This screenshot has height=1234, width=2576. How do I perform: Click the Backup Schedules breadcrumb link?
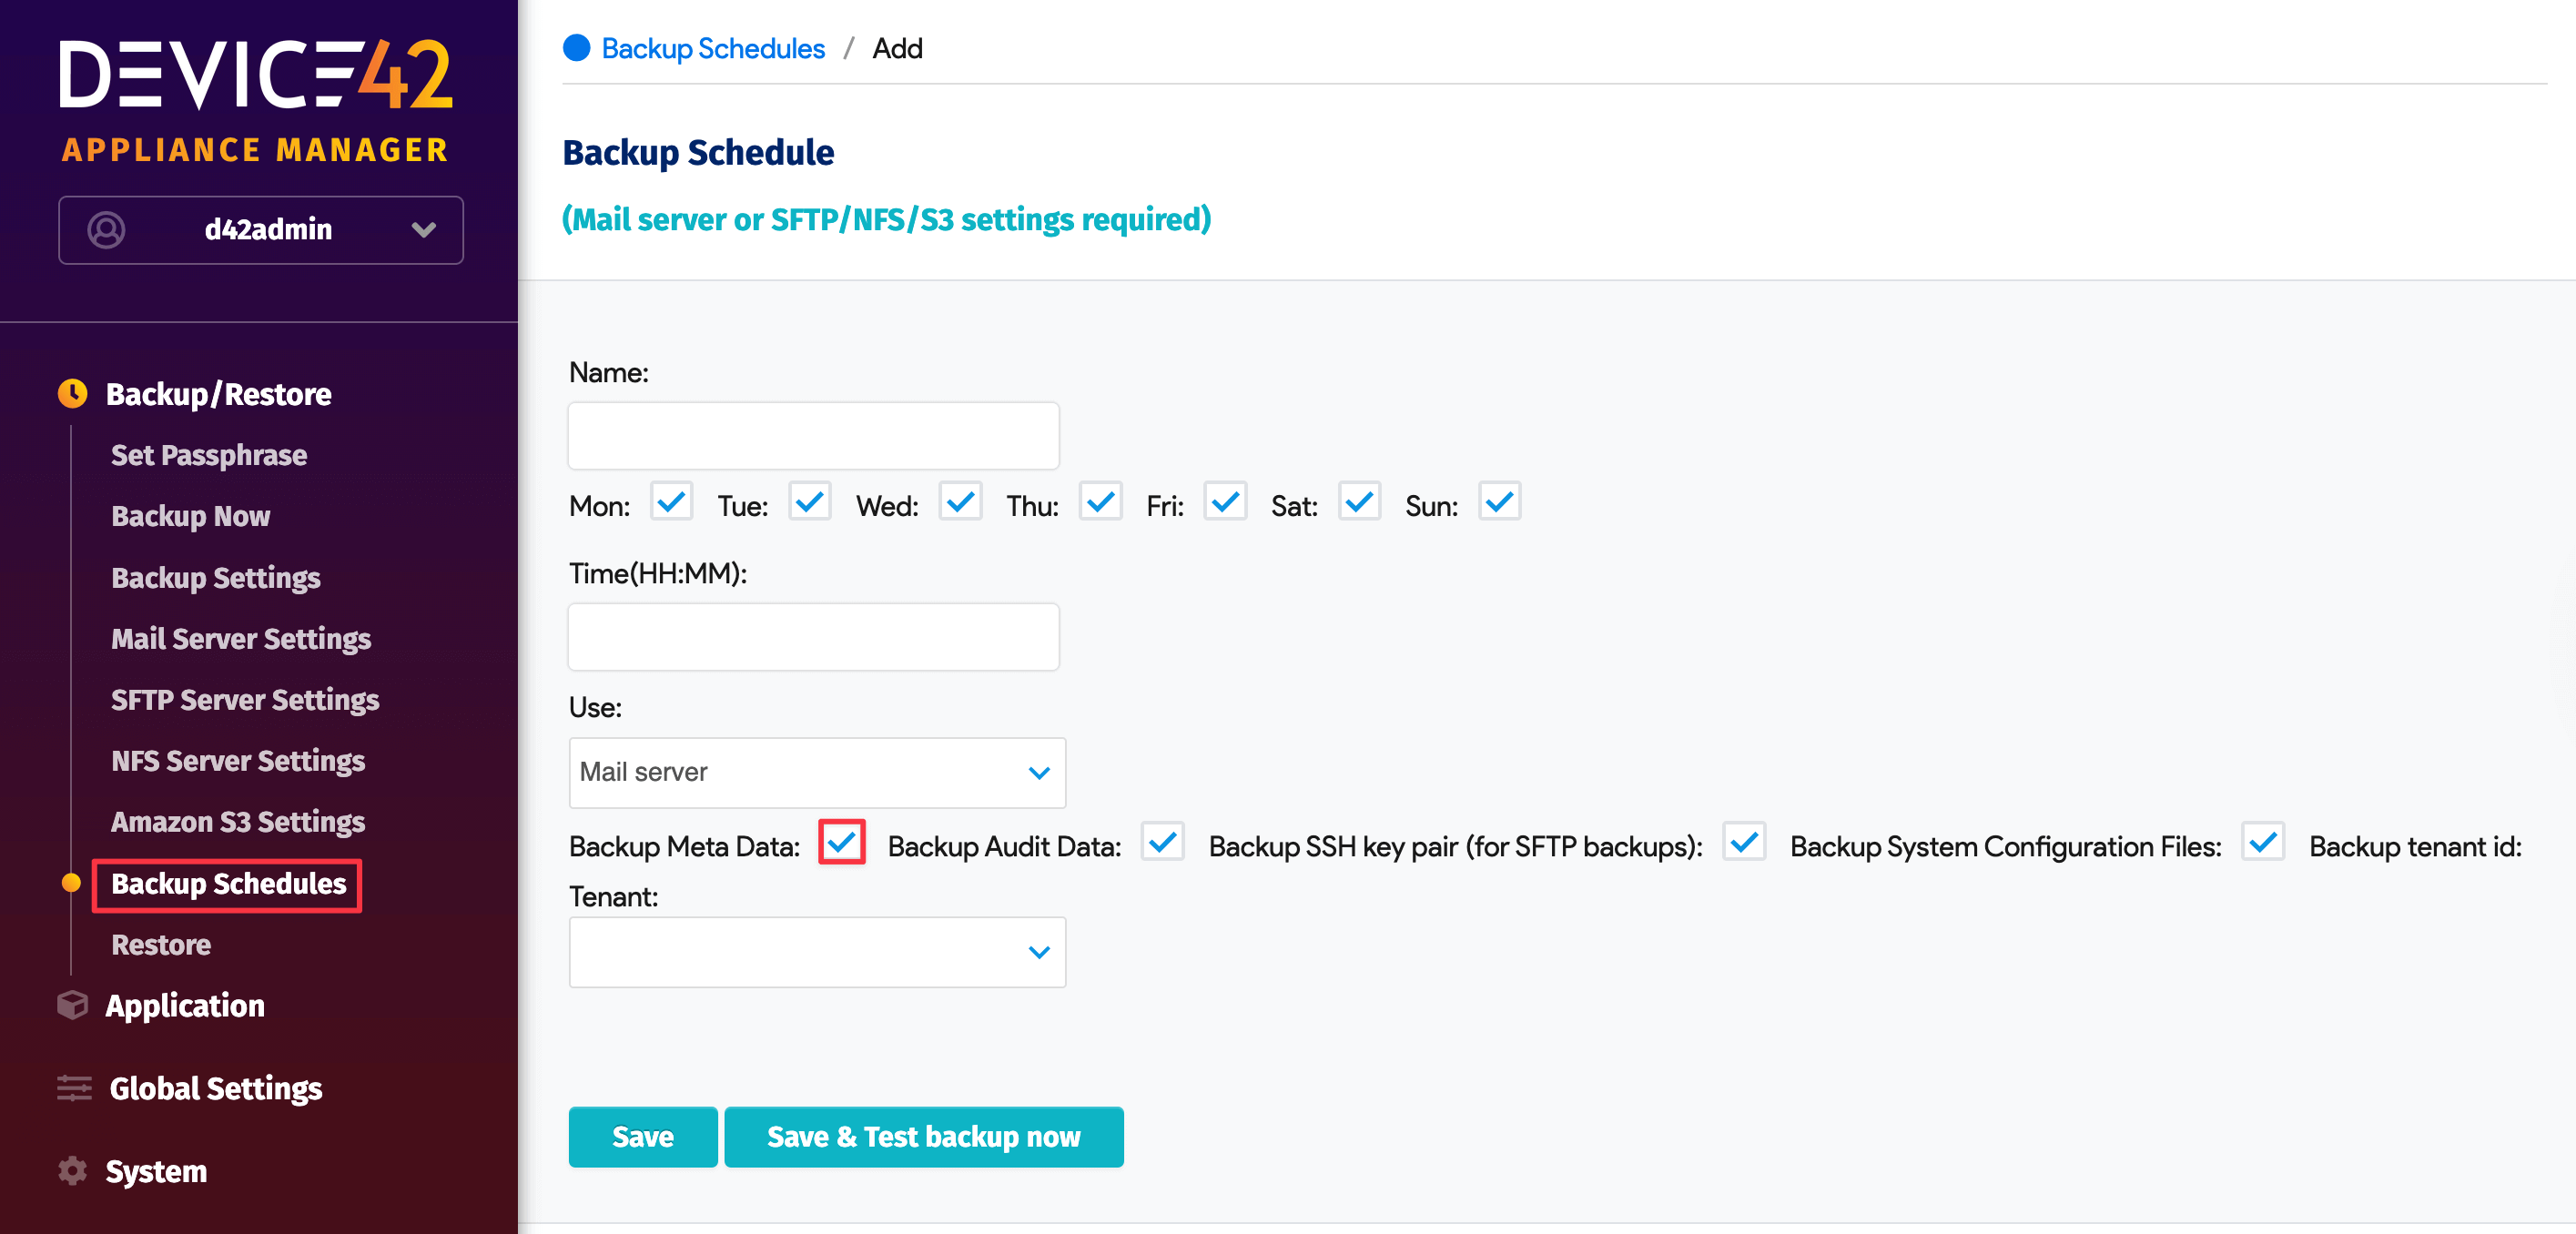(x=713, y=48)
